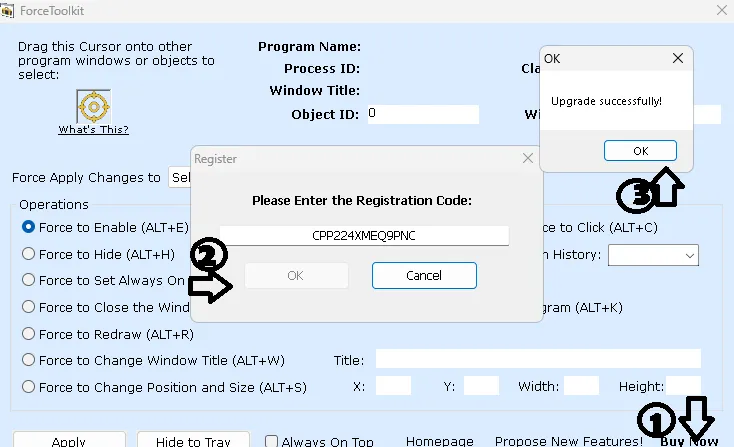Close the Upgrade successfully popup
The image size is (734, 447).
tap(678, 59)
